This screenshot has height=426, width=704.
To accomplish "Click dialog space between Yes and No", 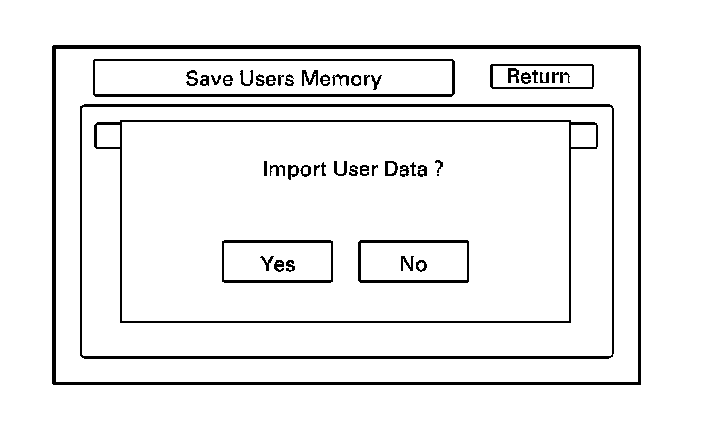I will pos(343,263).
